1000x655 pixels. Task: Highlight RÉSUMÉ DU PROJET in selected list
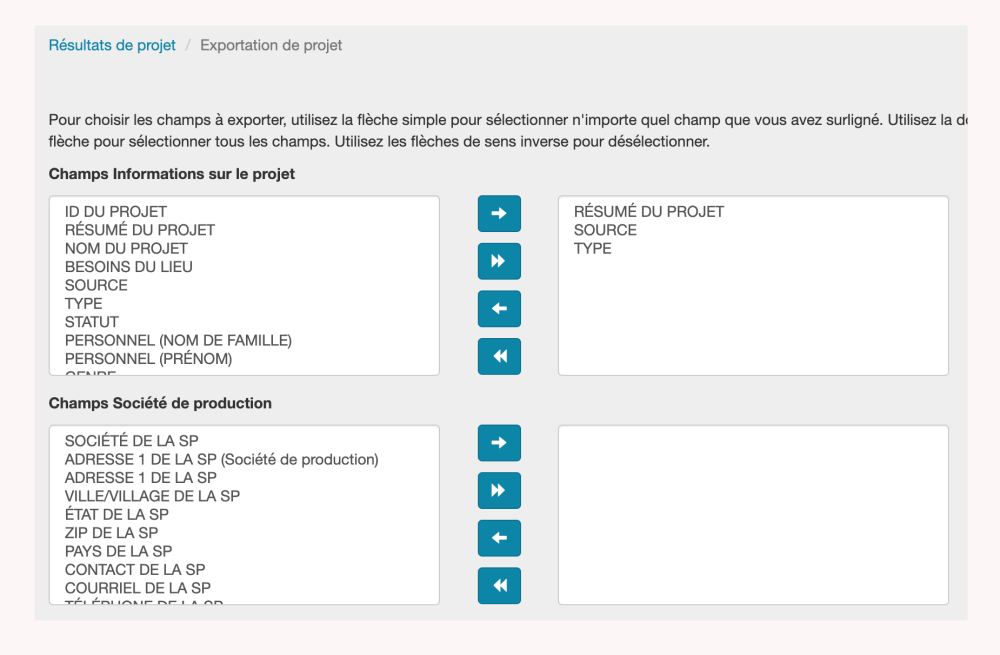[649, 212]
